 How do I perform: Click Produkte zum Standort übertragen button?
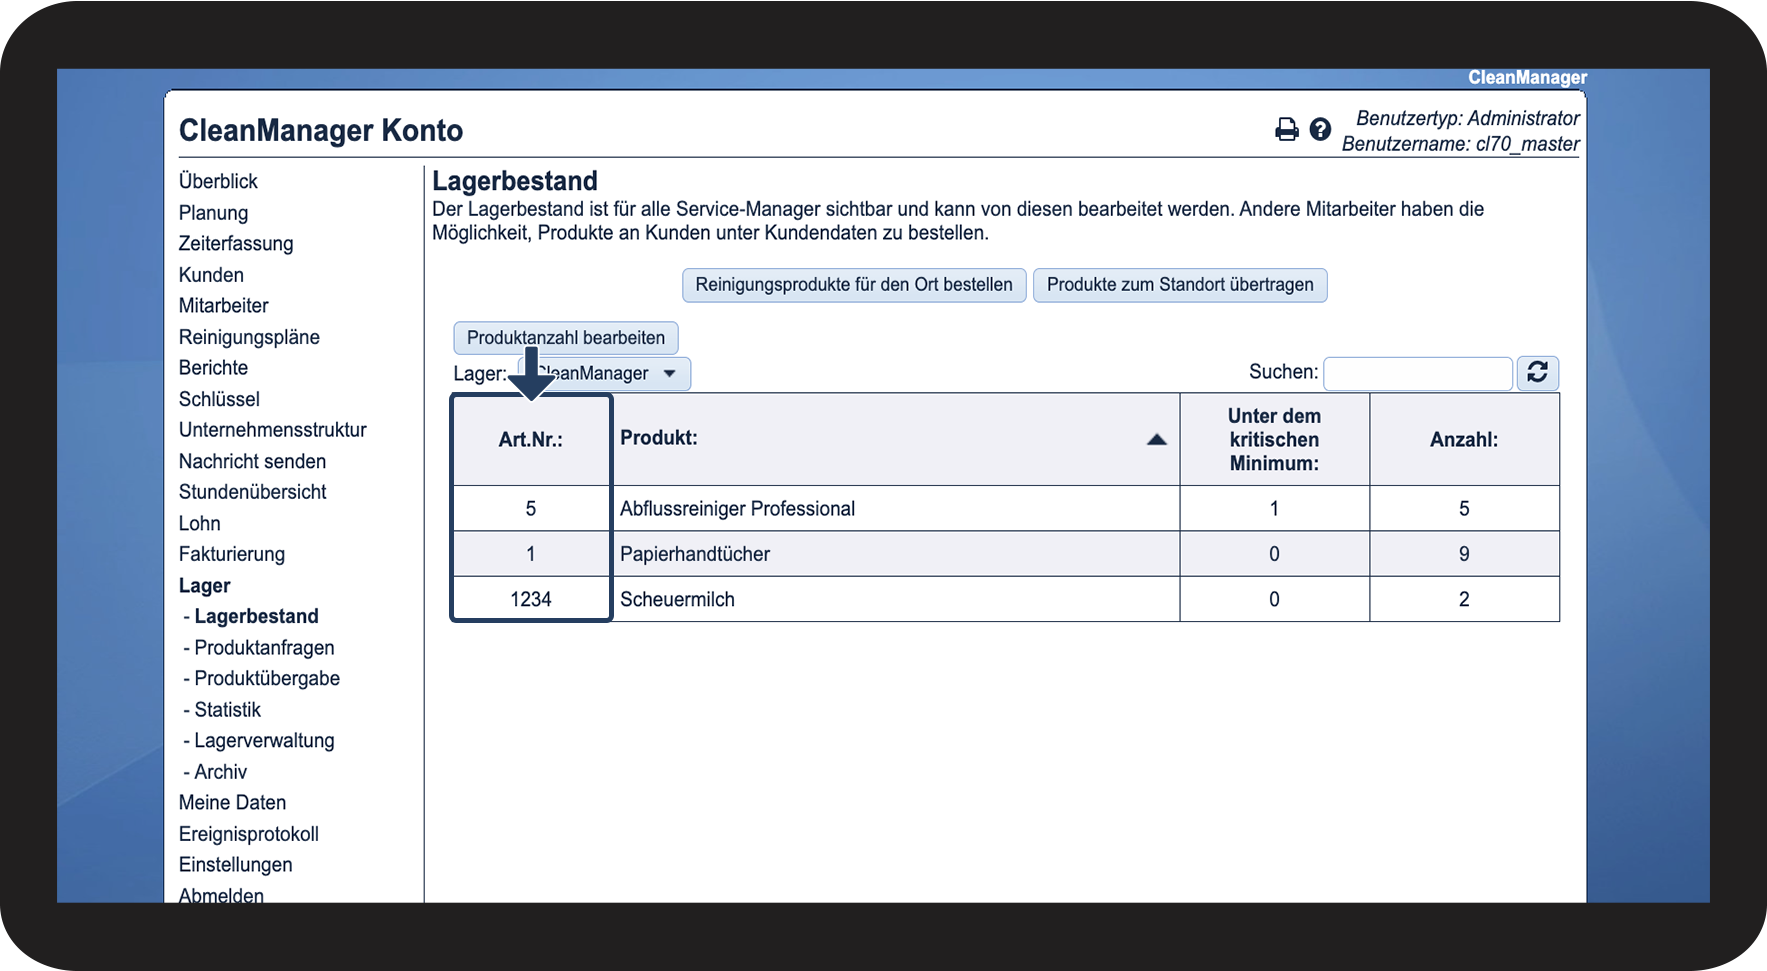1179,285
